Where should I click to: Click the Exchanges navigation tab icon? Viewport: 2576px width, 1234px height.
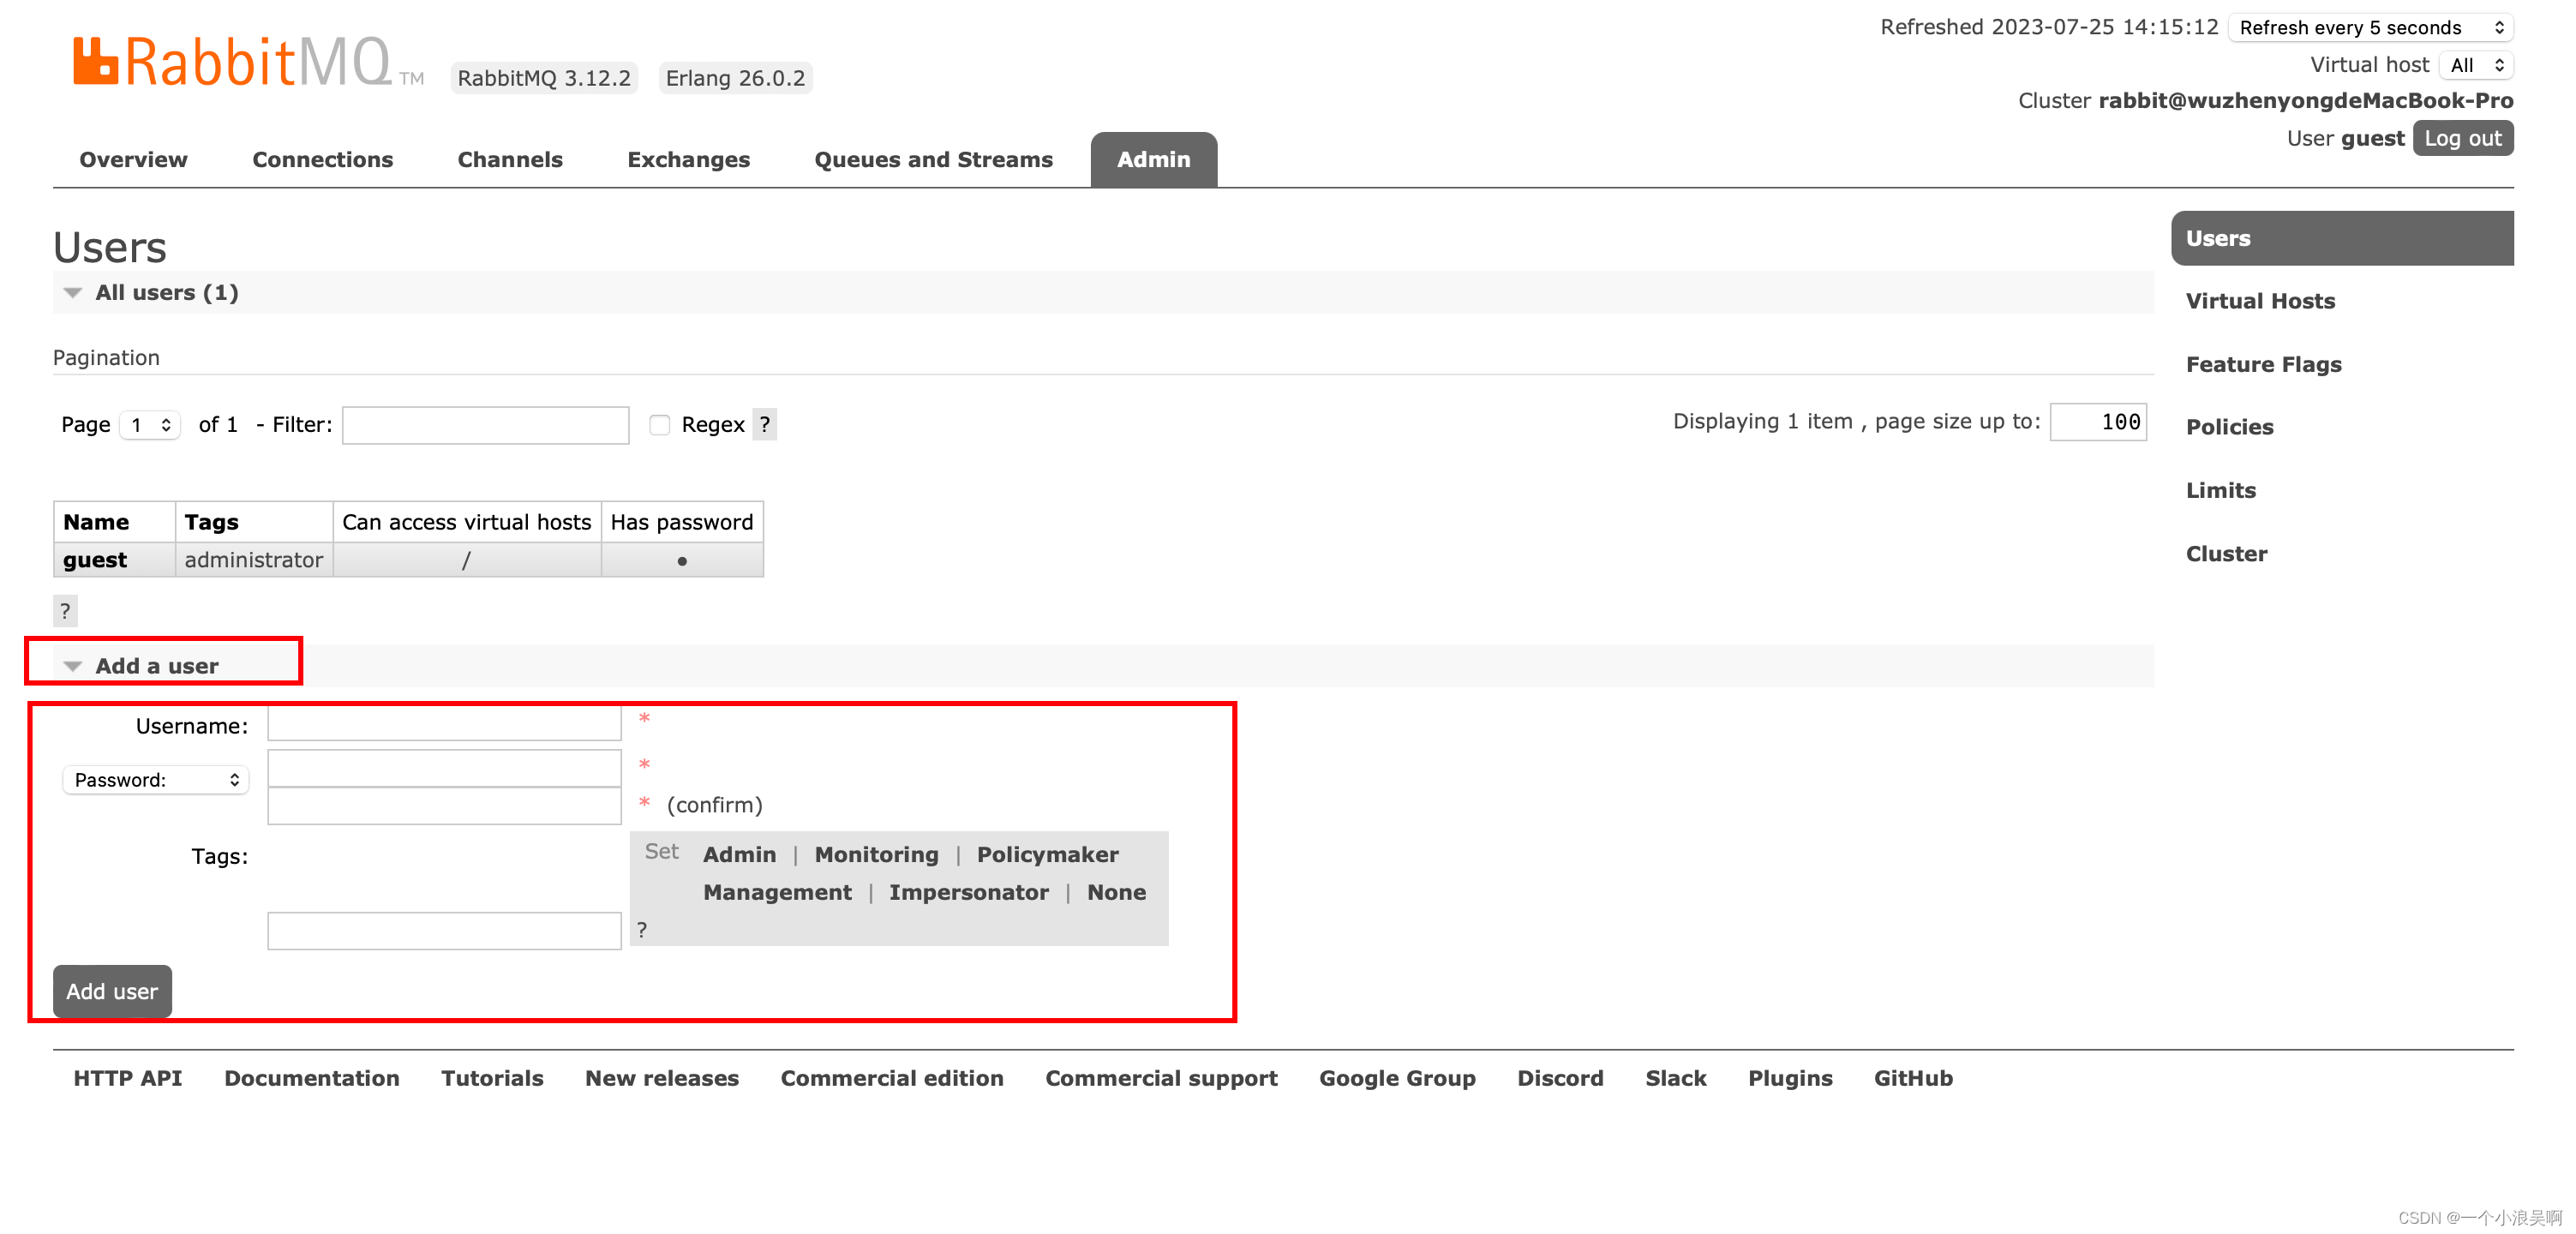(x=688, y=159)
